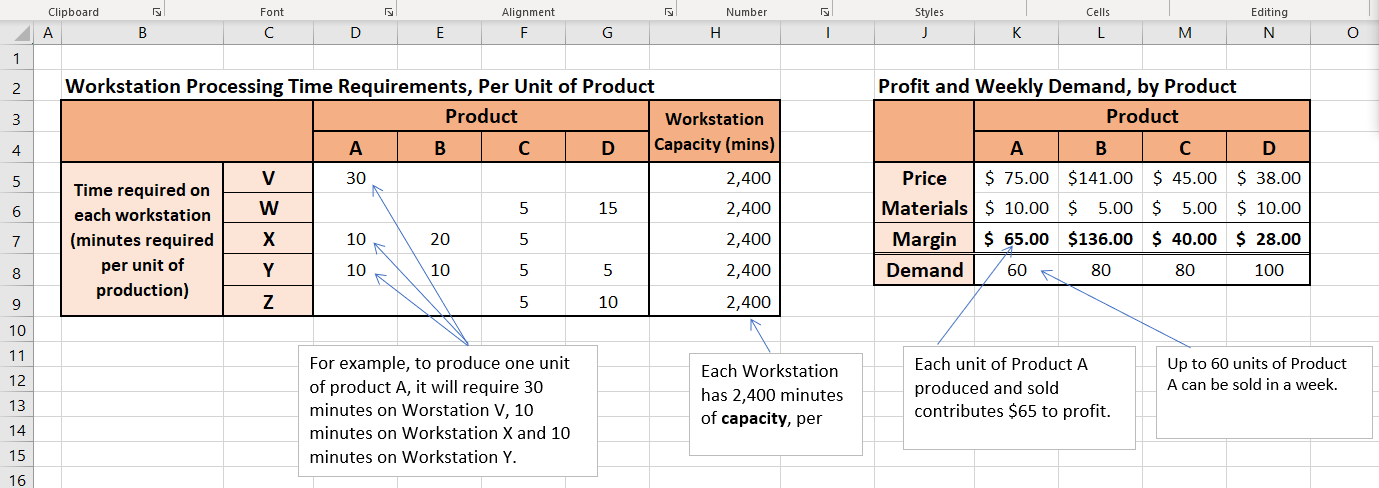Open the Alignment dialog launcher
This screenshot has width=1379, height=488.
click(x=668, y=12)
